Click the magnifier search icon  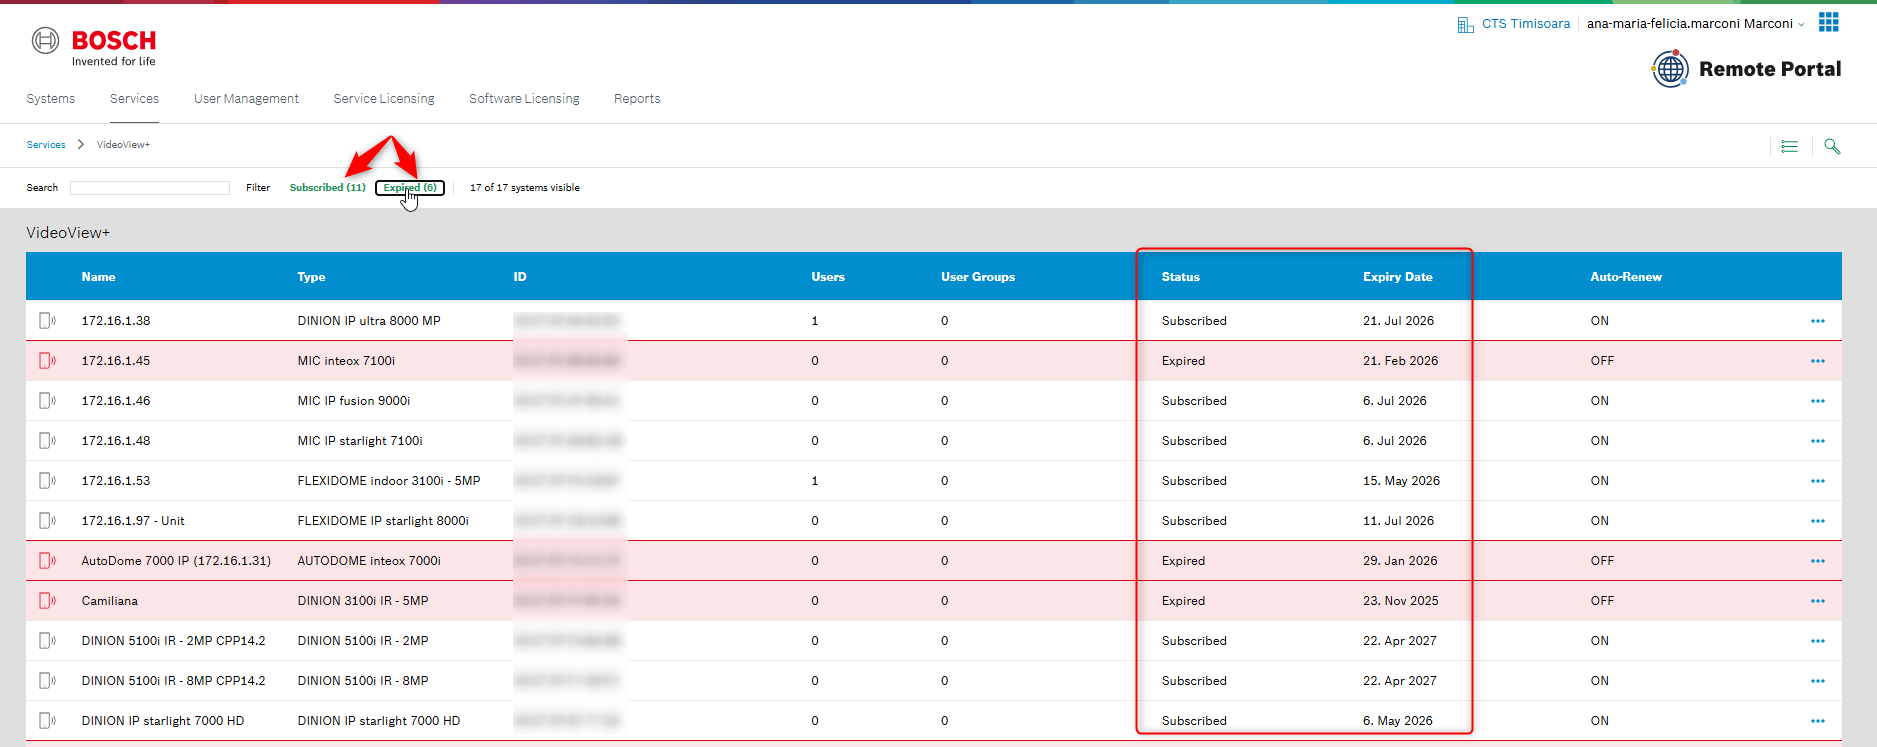pos(1831,146)
